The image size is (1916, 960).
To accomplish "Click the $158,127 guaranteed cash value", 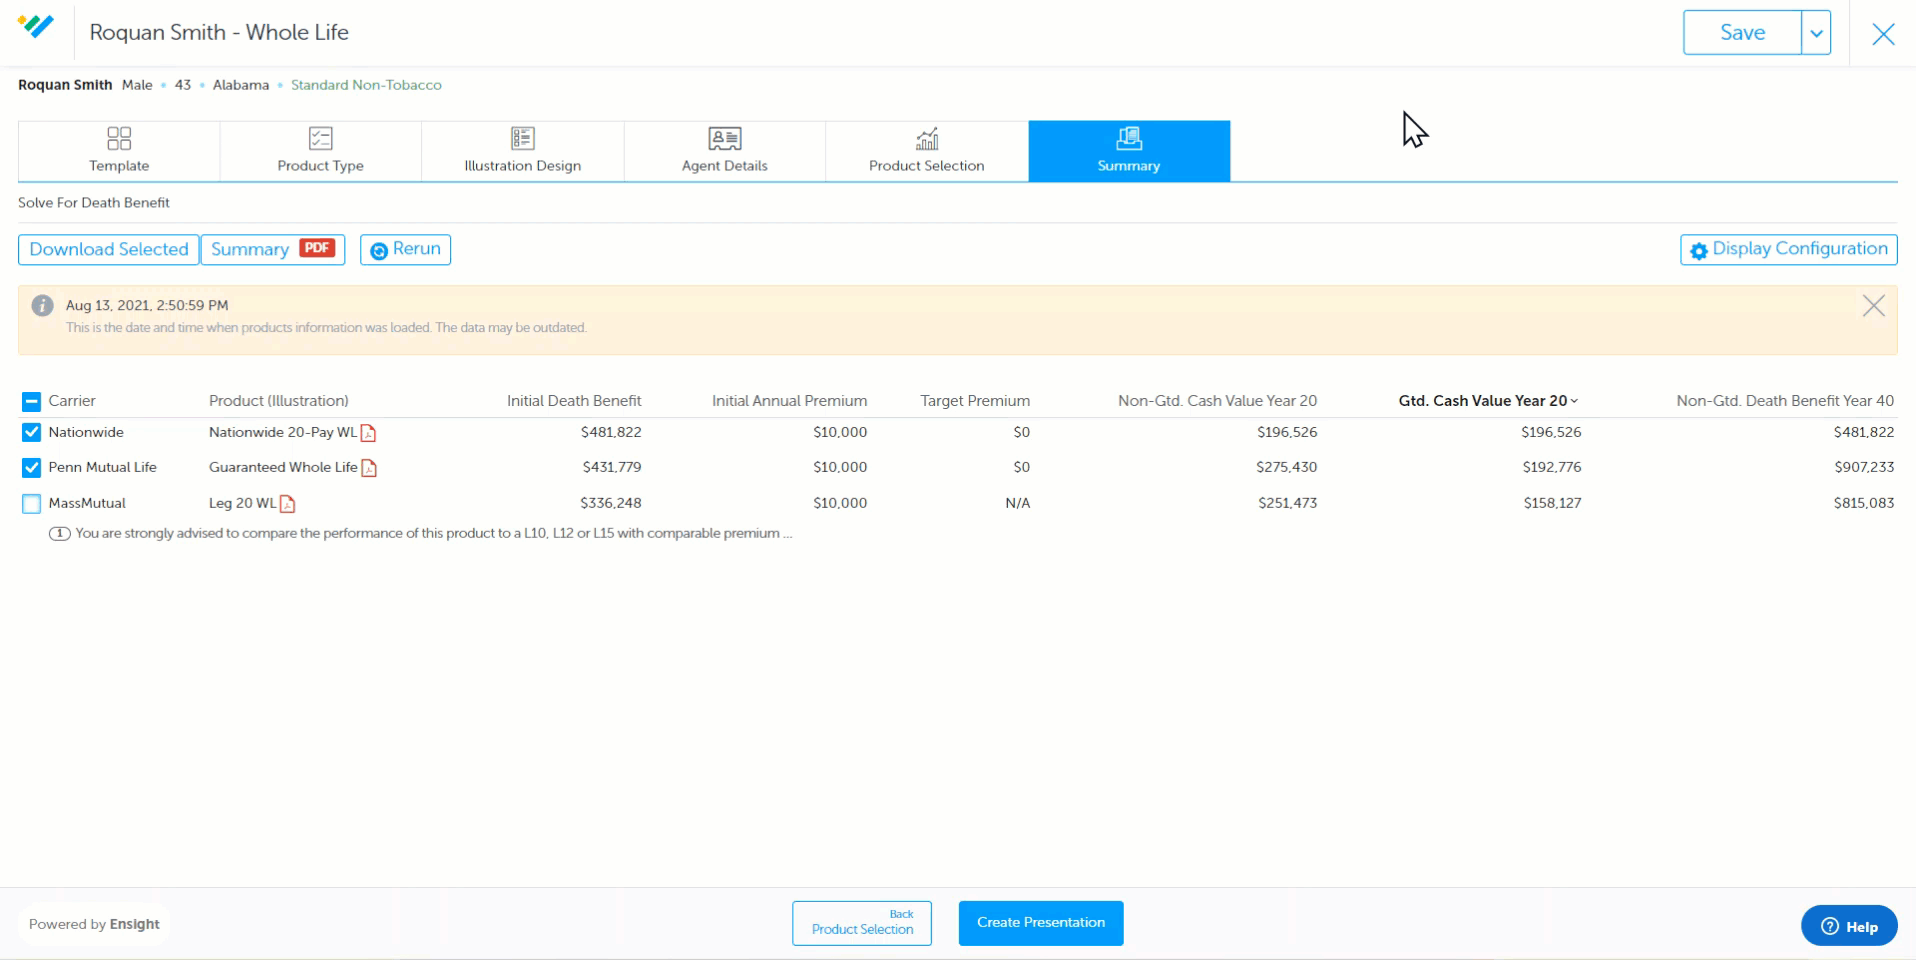I will pos(1552,503).
